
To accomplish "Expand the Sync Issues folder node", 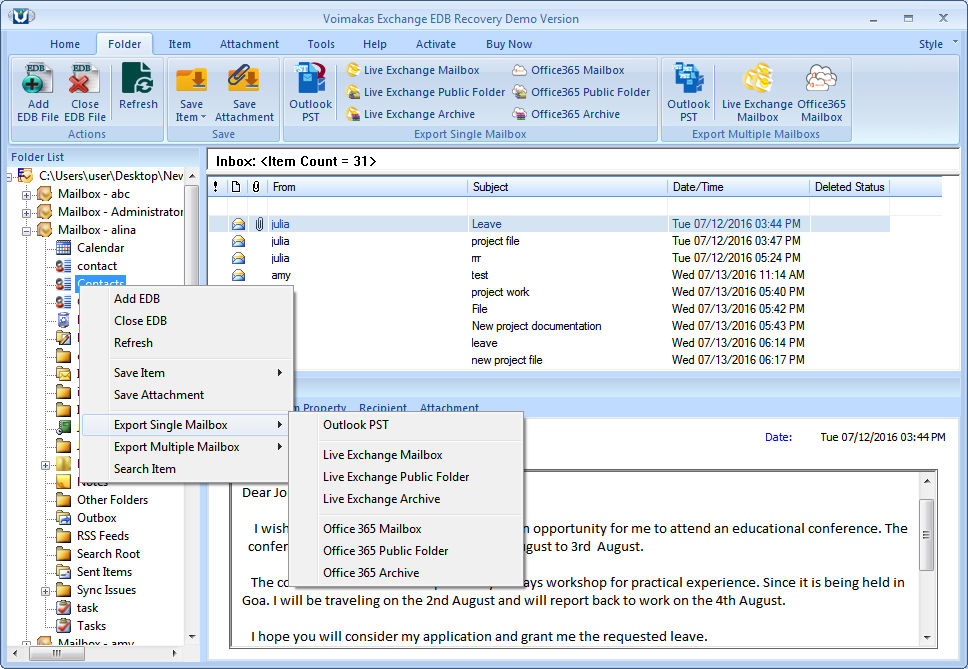I will pos(45,591).
